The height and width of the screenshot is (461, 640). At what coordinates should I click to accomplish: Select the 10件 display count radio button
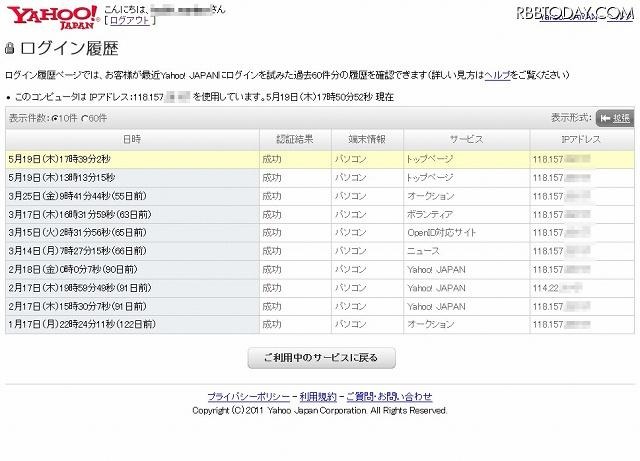click(56, 119)
